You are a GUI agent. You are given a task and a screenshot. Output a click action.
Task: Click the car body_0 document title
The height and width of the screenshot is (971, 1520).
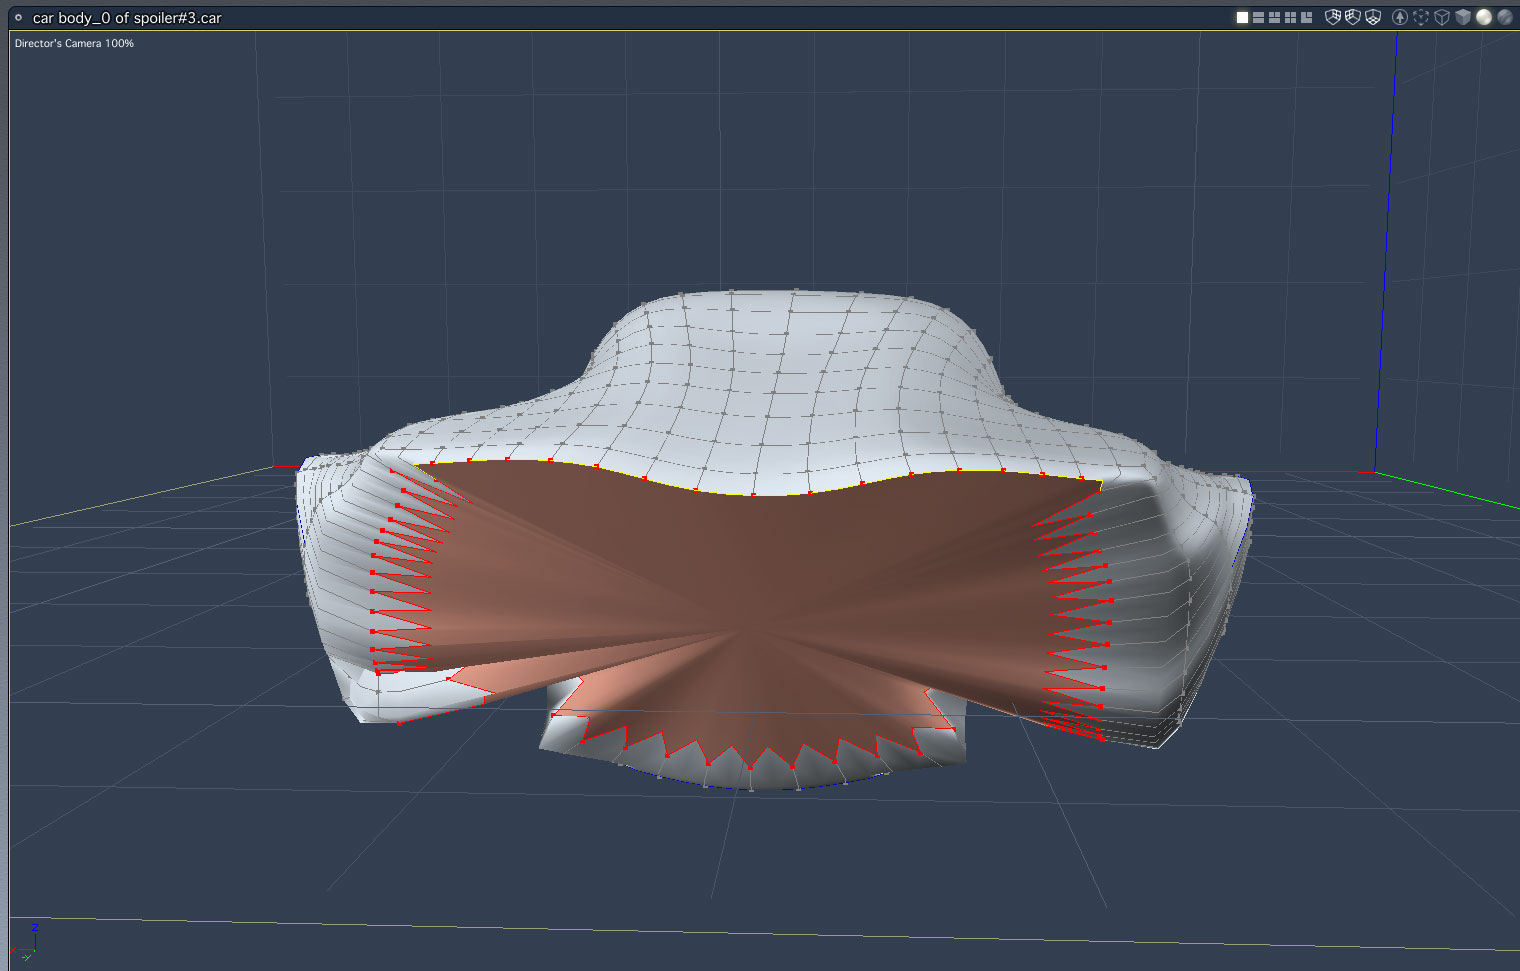pos(127,18)
